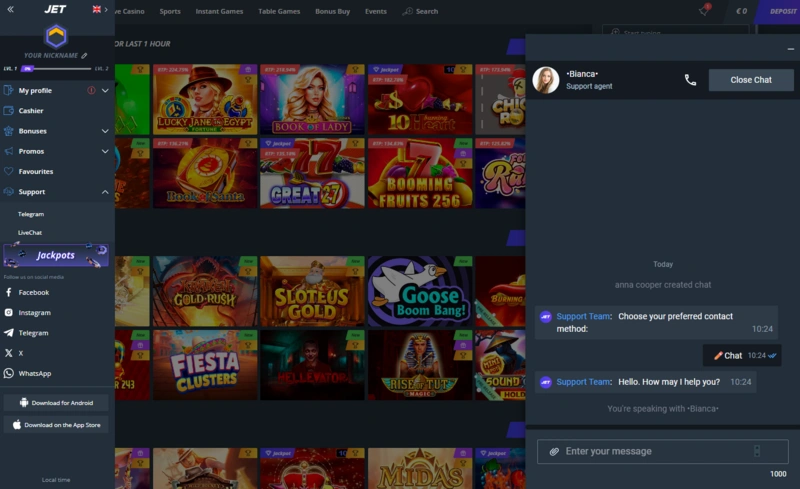Open Book of Lady game thumbnail
Image resolution: width=800 pixels, height=489 pixels.
[x=312, y=100]
